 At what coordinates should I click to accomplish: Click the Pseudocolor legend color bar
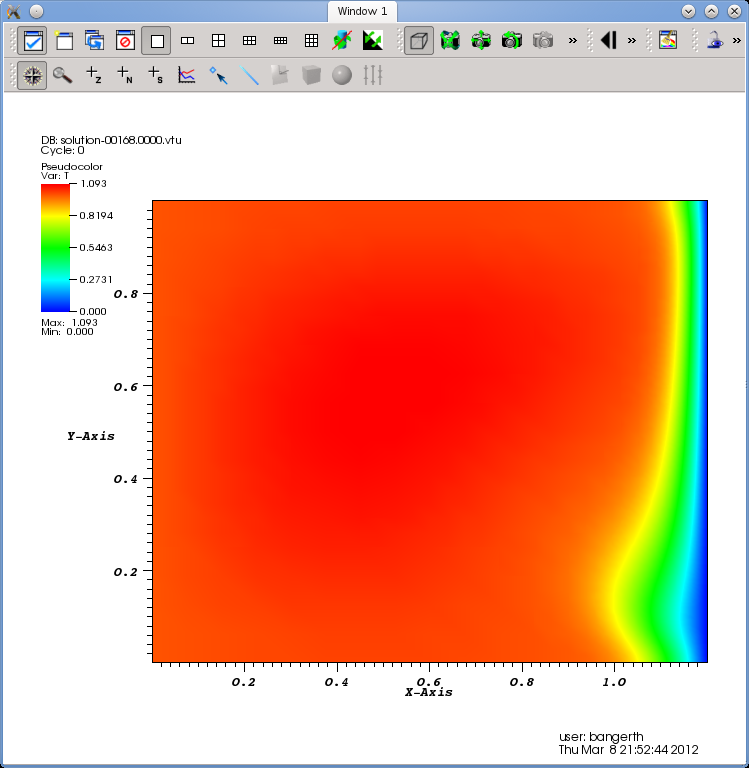pos(56,248)
